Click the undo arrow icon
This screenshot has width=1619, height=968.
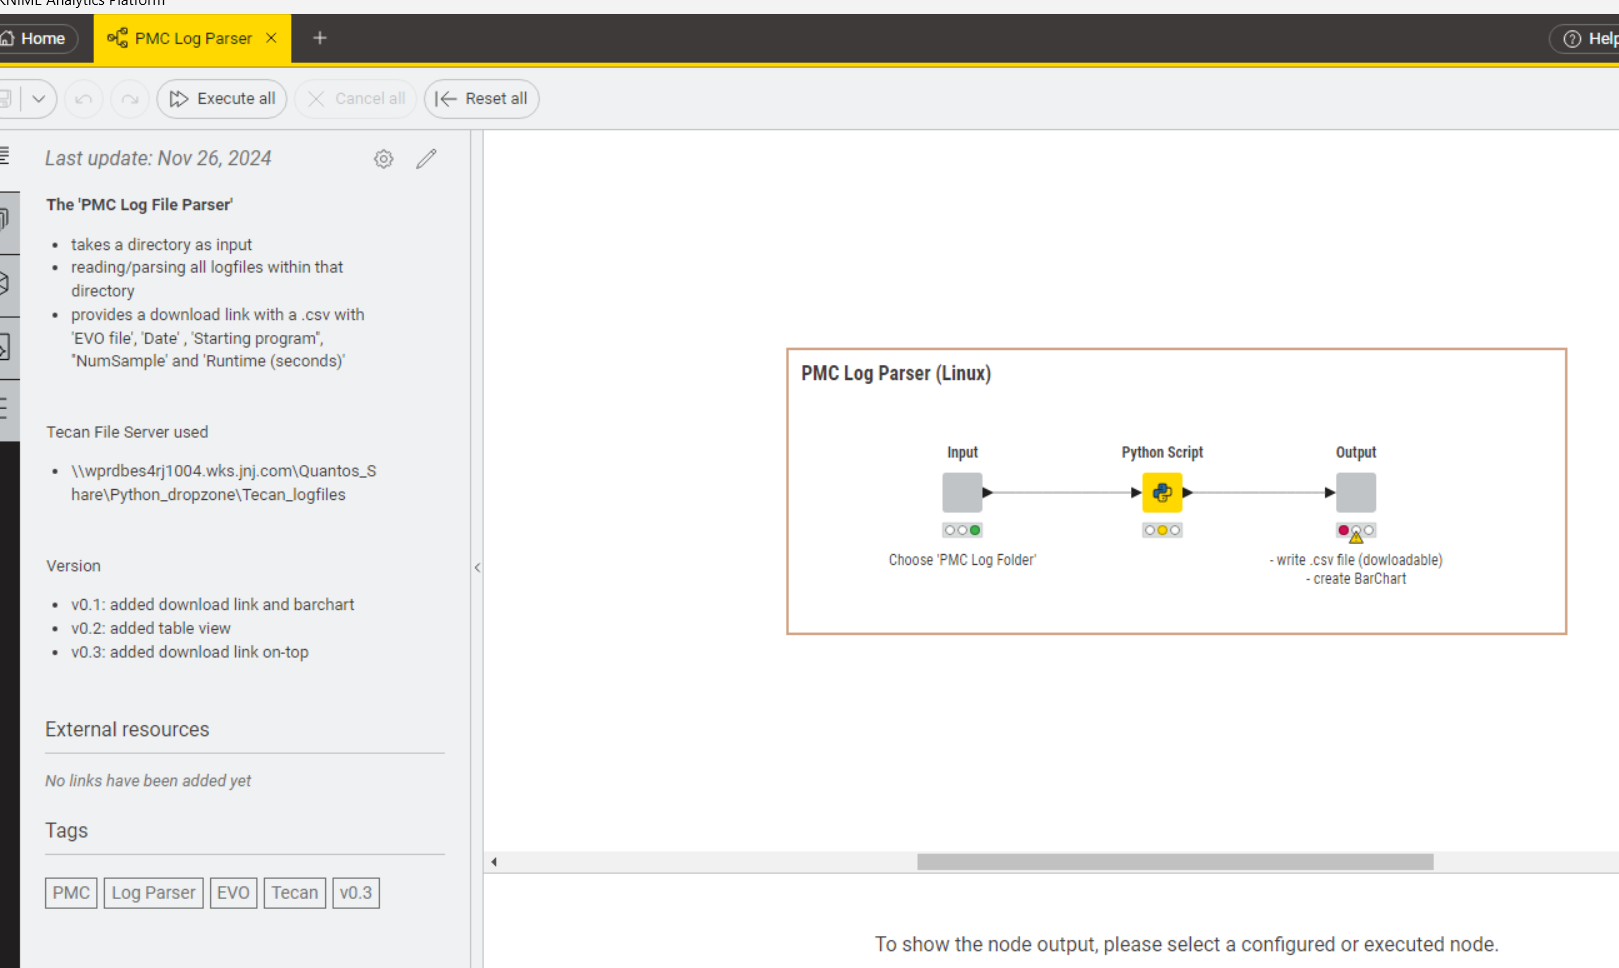click(83, 98)
